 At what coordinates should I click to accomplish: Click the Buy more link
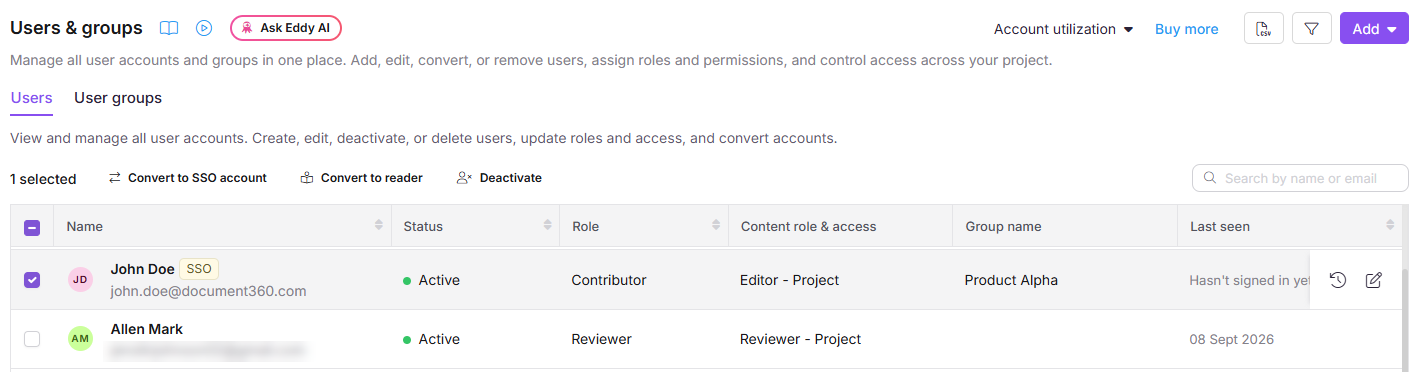1187,29
